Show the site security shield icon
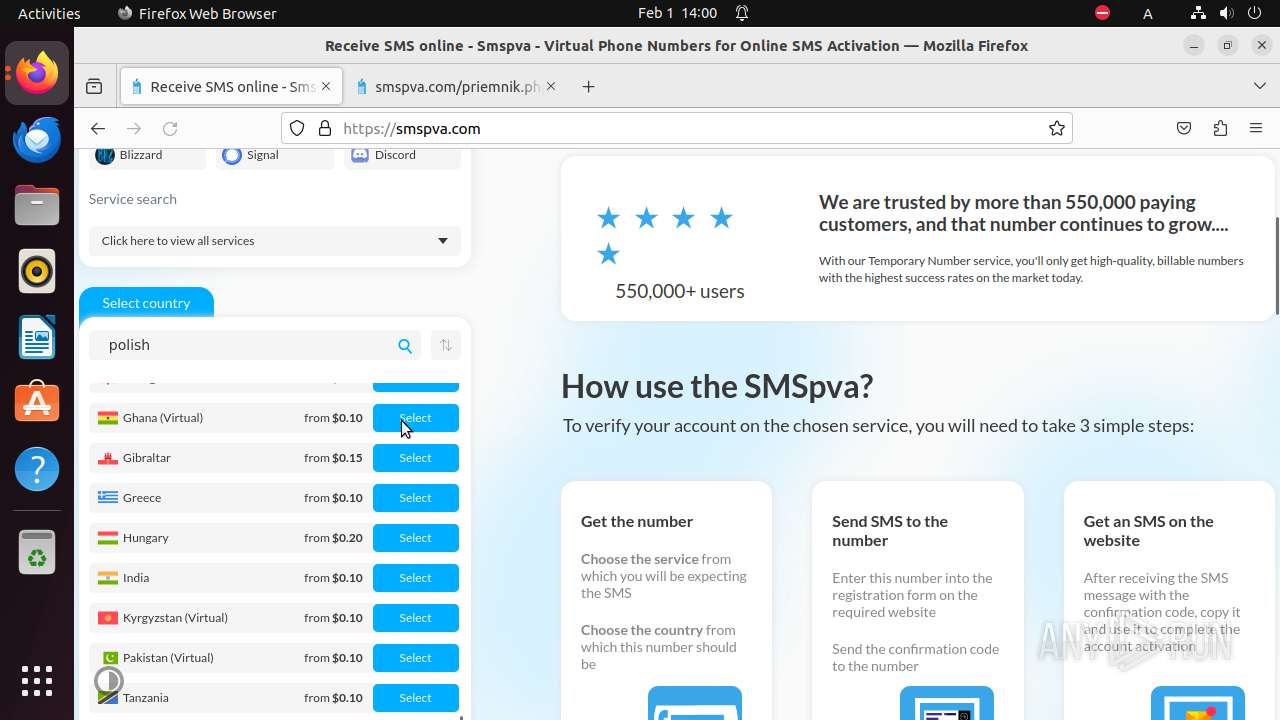This screenshot has height=720, width=1280. pos(297,128)
